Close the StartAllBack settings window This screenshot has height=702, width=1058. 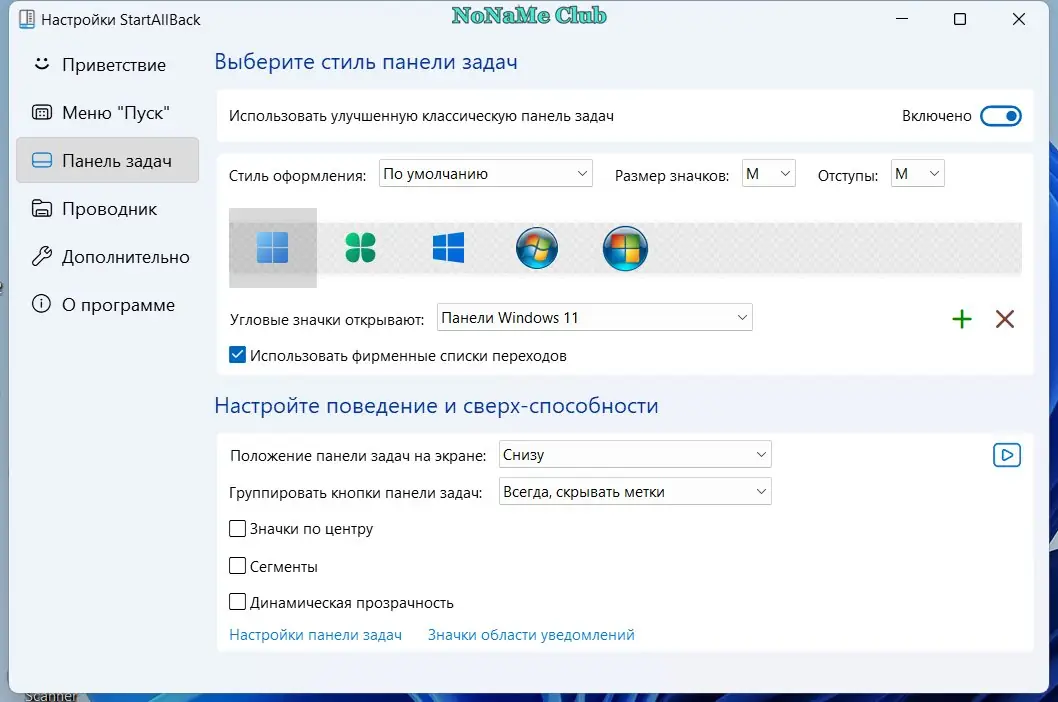tap(1019, 20)
